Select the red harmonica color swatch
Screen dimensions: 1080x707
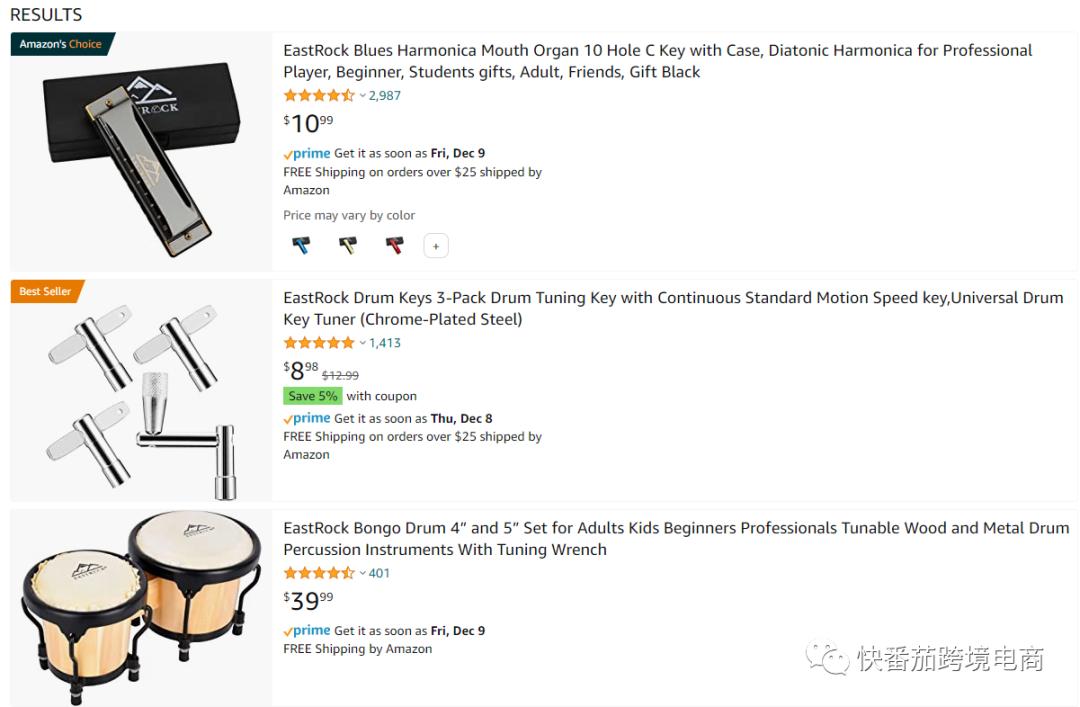[x=395, y=245]
